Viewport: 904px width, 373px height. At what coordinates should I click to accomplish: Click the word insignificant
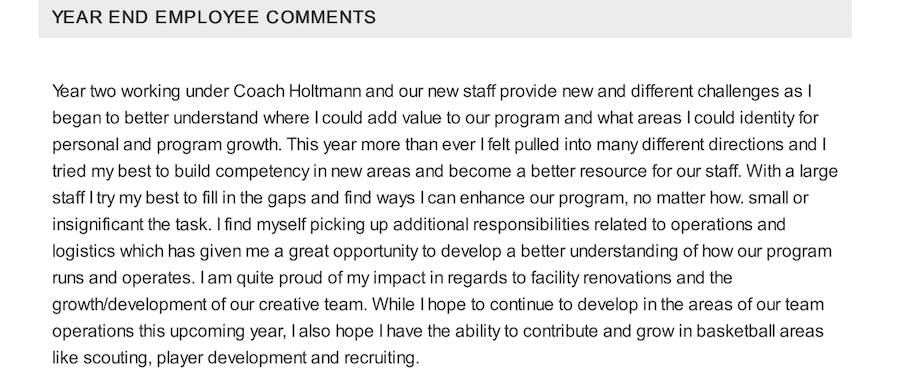pos(97,225)
